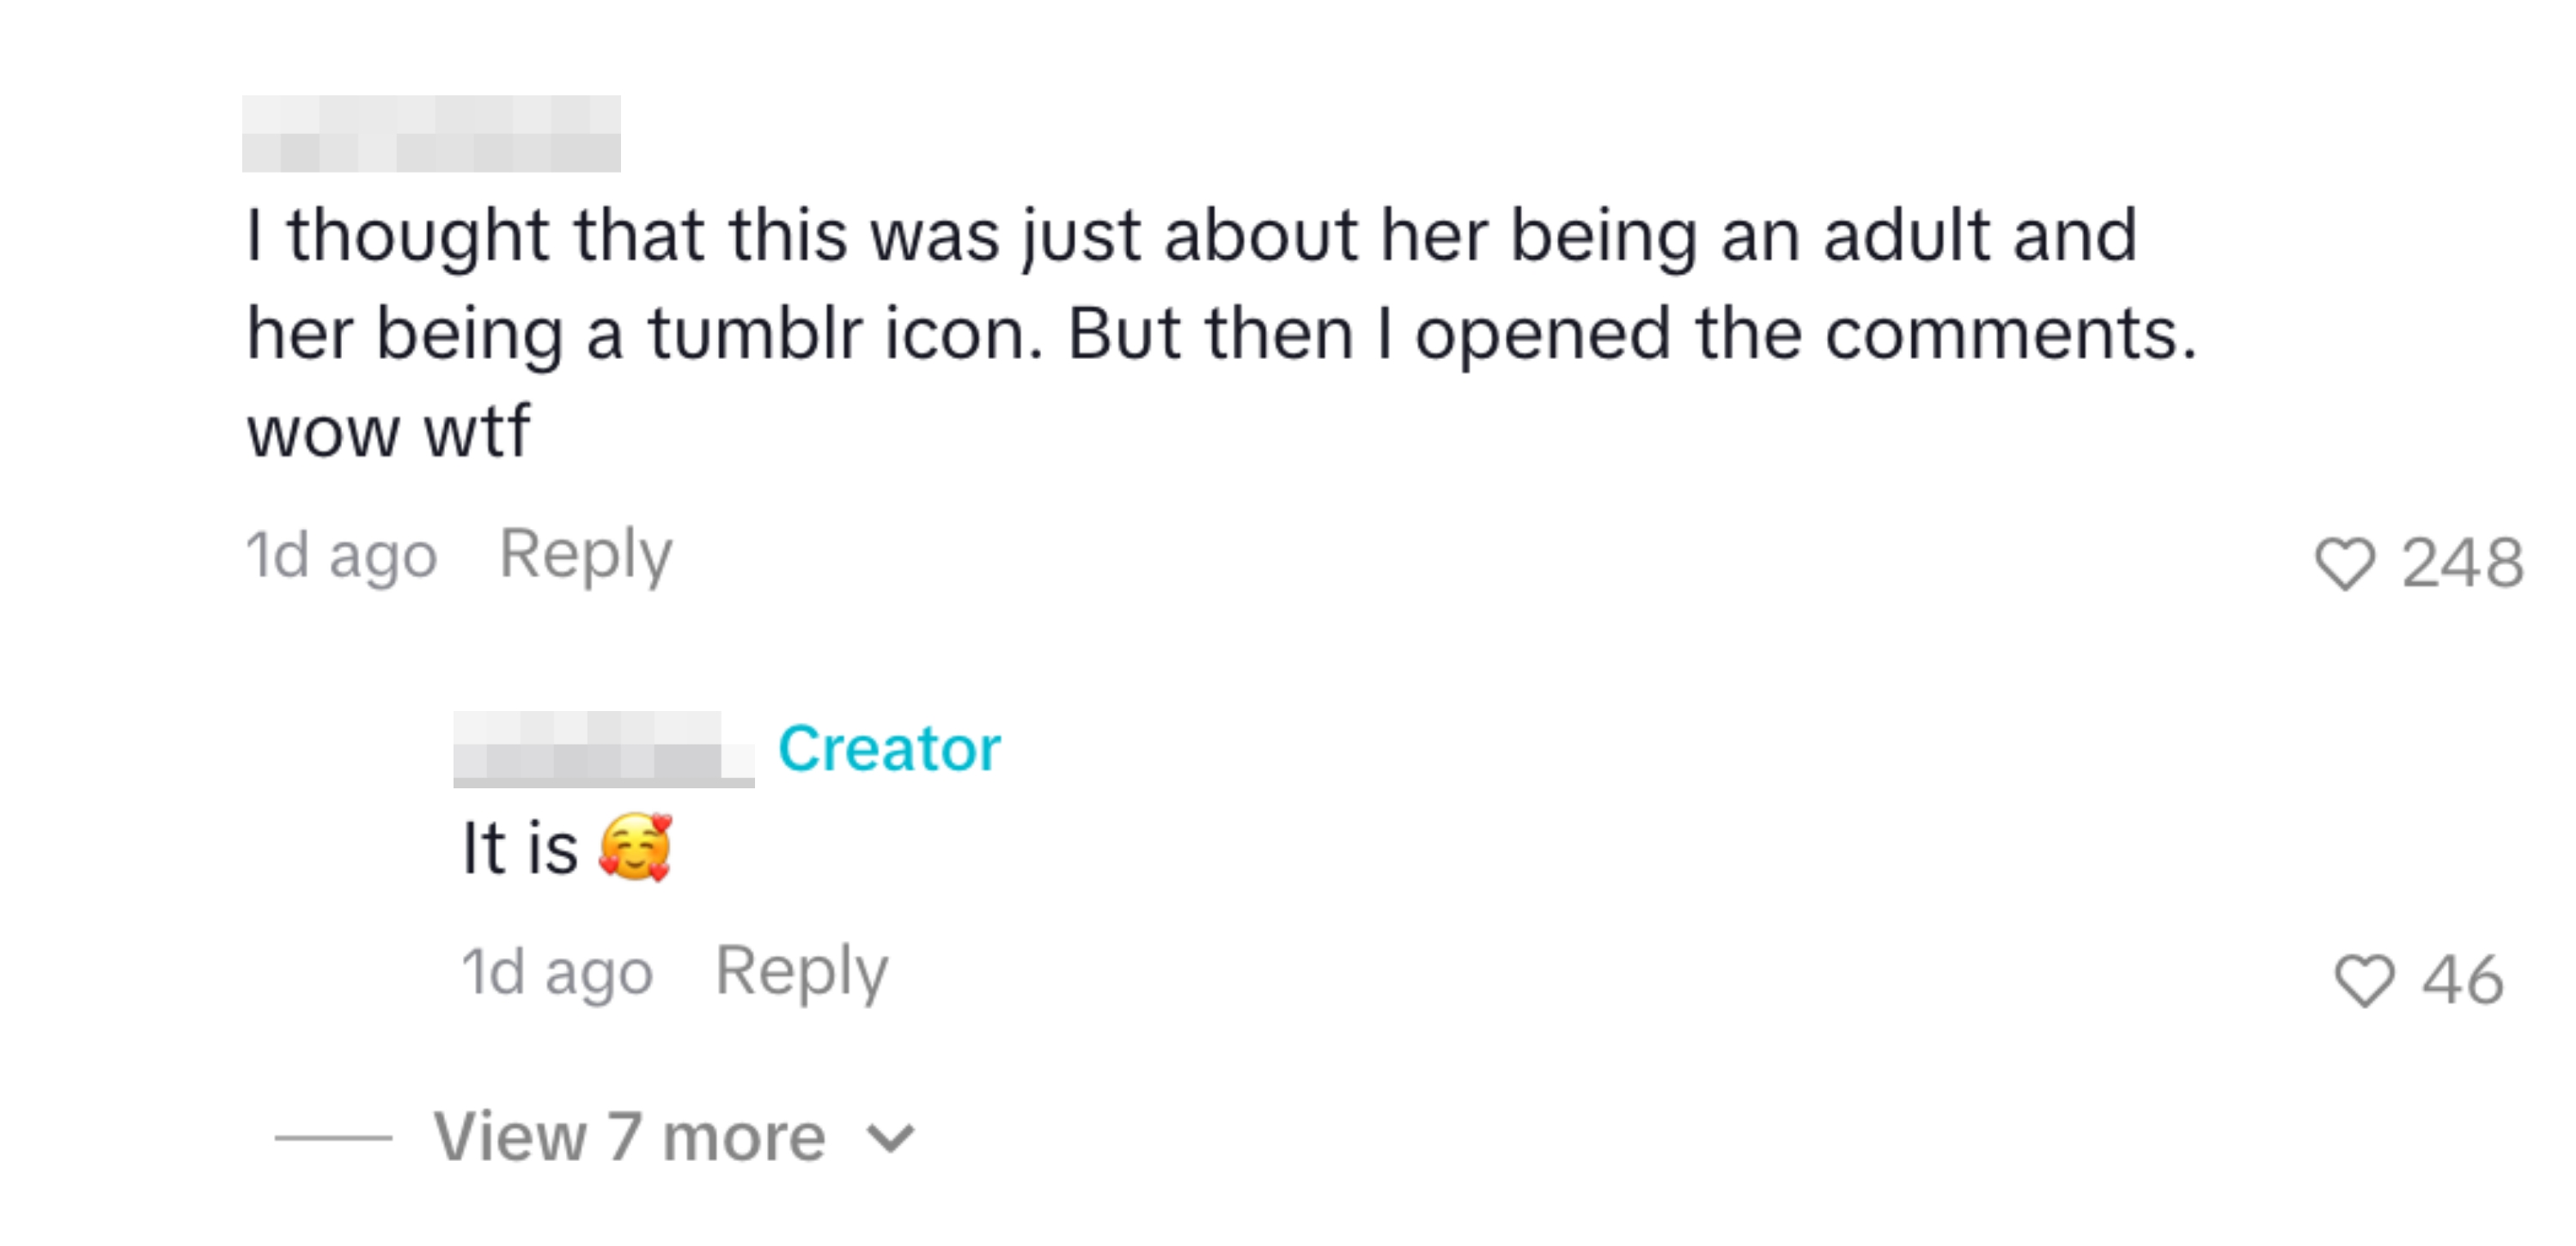
Task: Reply to the creator's "It is" comment
Action: pyautogui.click(x=801, y=972)
